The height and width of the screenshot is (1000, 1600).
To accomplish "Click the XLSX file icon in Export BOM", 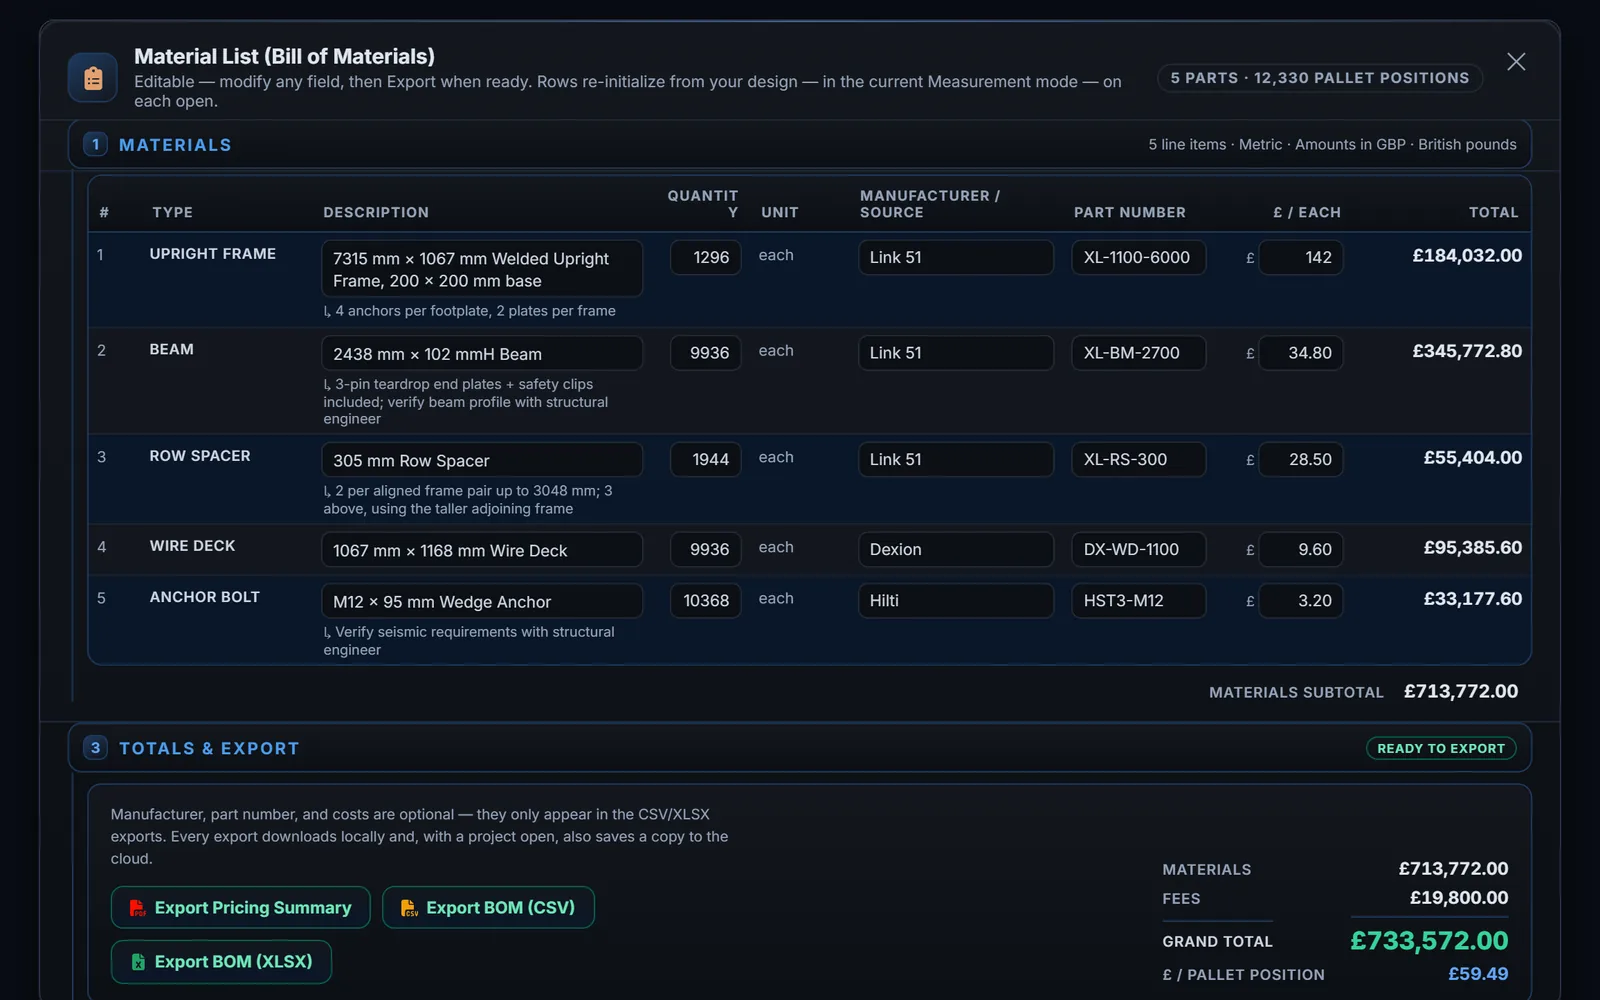I will [138, 962].
